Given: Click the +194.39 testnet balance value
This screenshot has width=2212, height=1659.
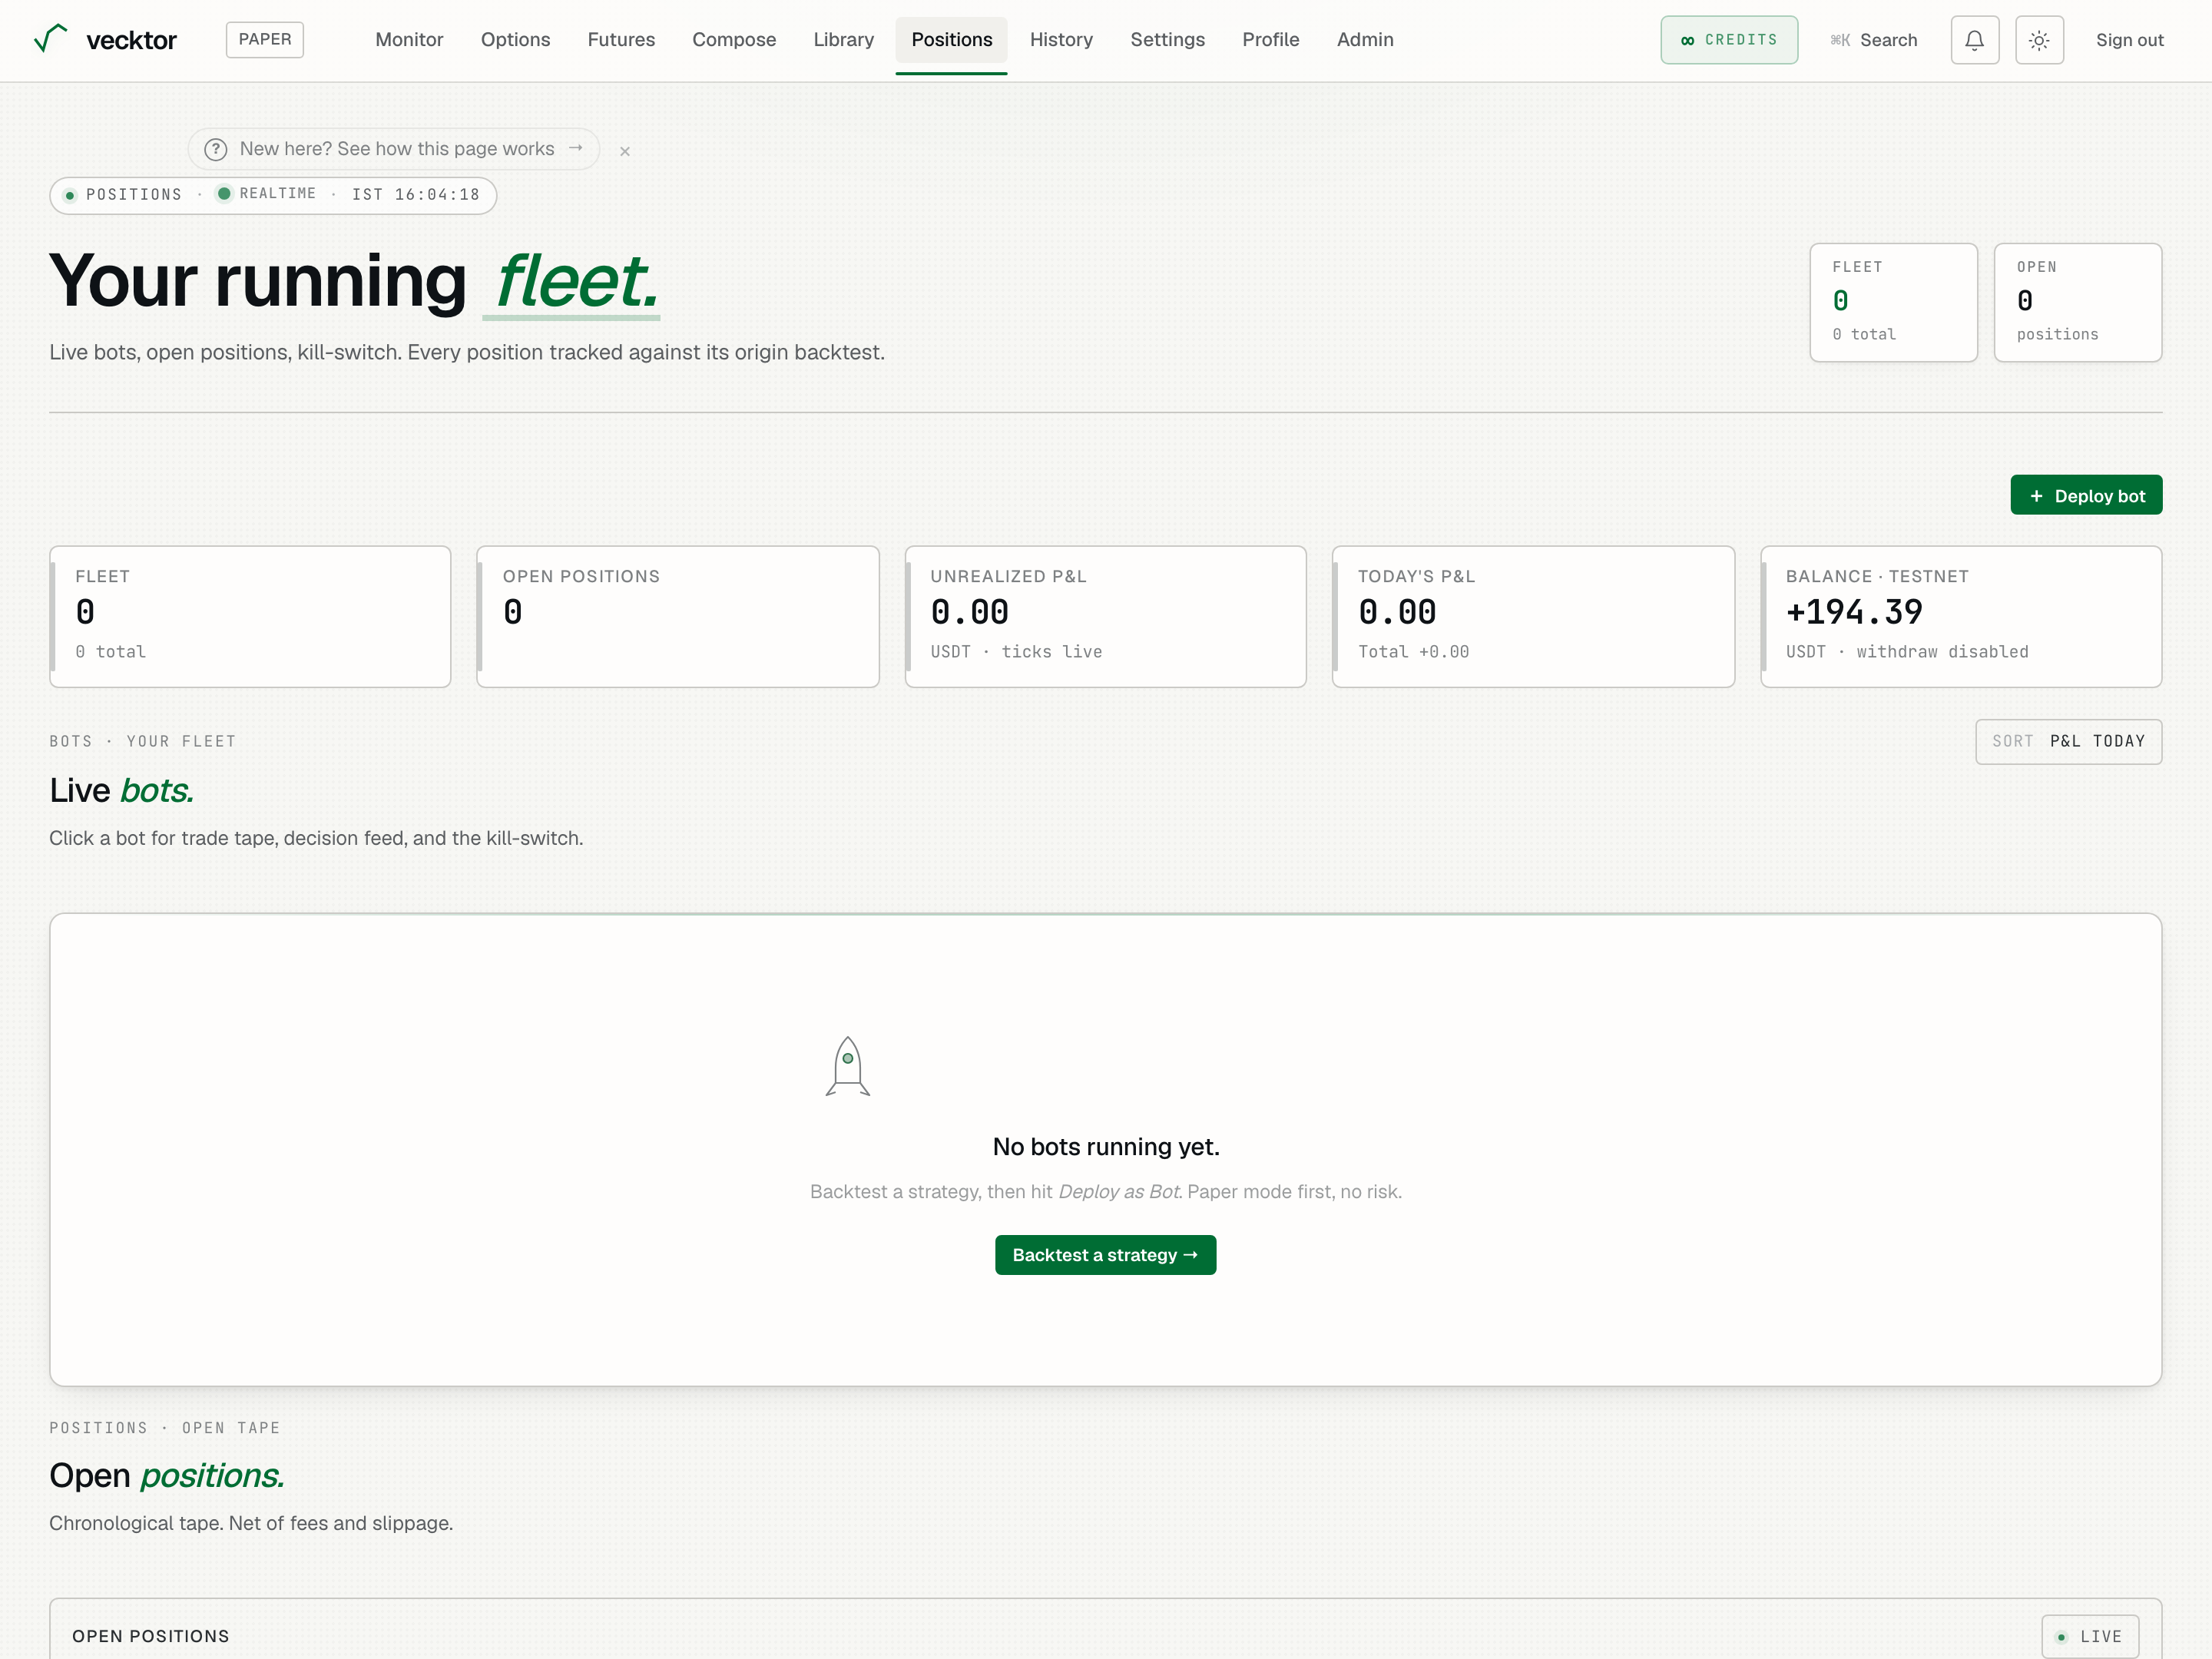Looking at the screenshot, I should (x=1854, y=611).
